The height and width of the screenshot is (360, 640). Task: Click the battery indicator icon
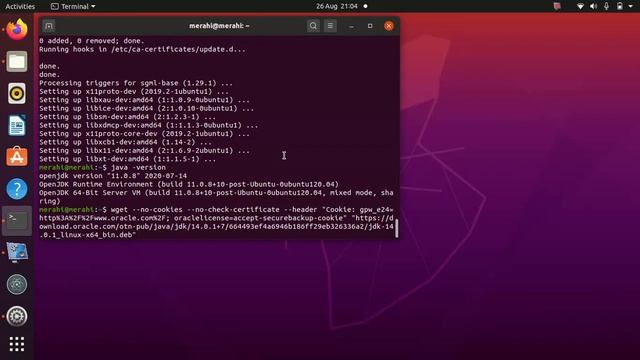click(620, 6)
